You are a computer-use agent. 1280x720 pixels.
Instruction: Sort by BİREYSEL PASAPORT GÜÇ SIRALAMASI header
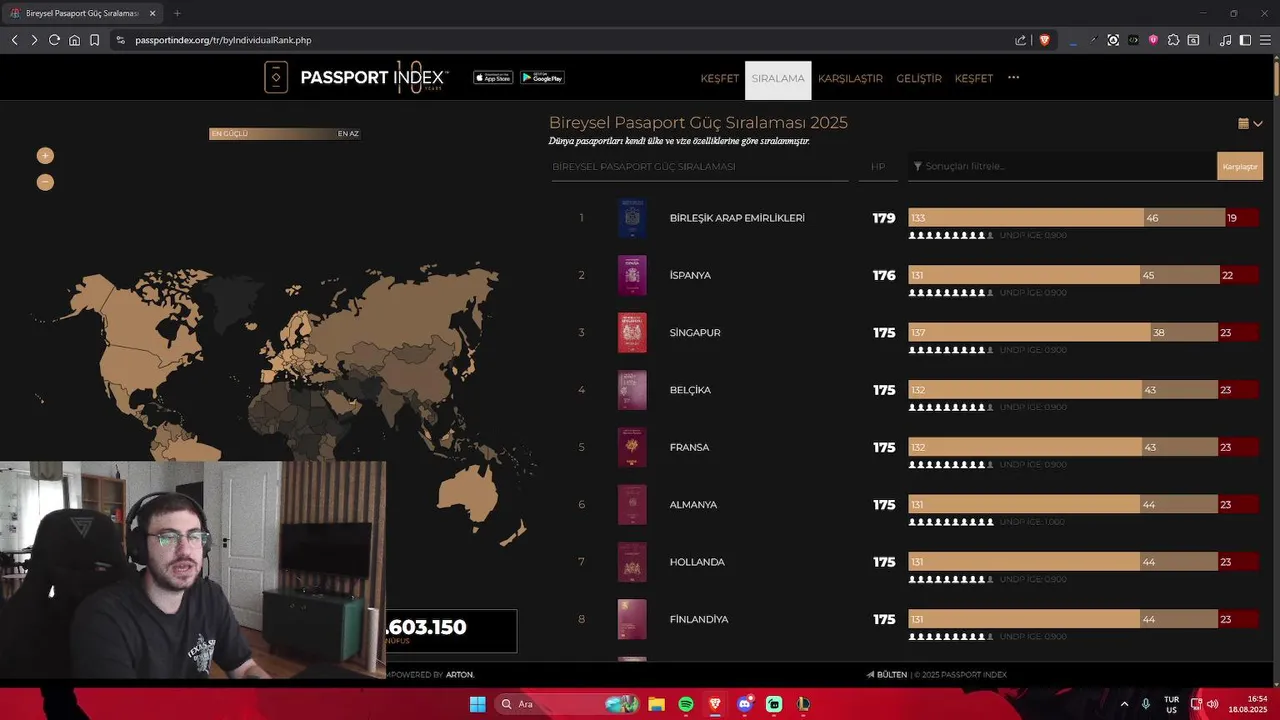(644, 166)
